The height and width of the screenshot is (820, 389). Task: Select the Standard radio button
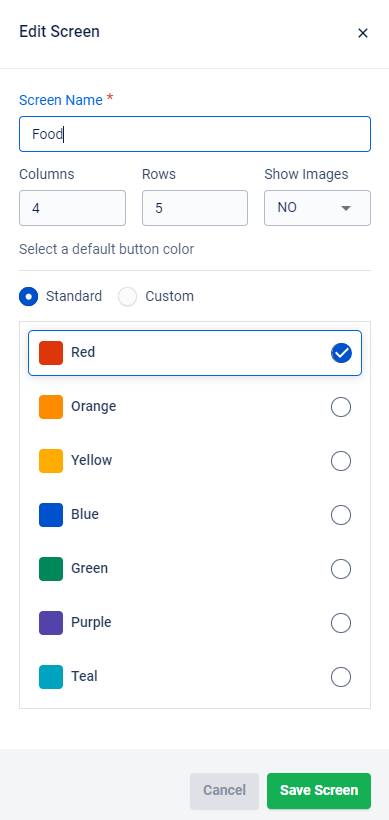(x=29, y=297)
